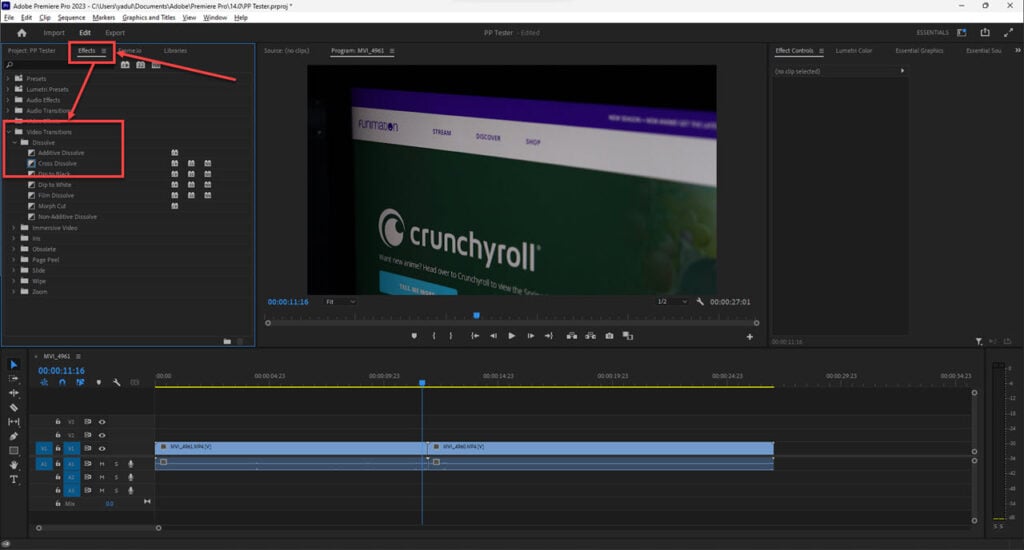Click the Lift button
The width and height of the screenshot is (1024, 550).
coord(572,336)
